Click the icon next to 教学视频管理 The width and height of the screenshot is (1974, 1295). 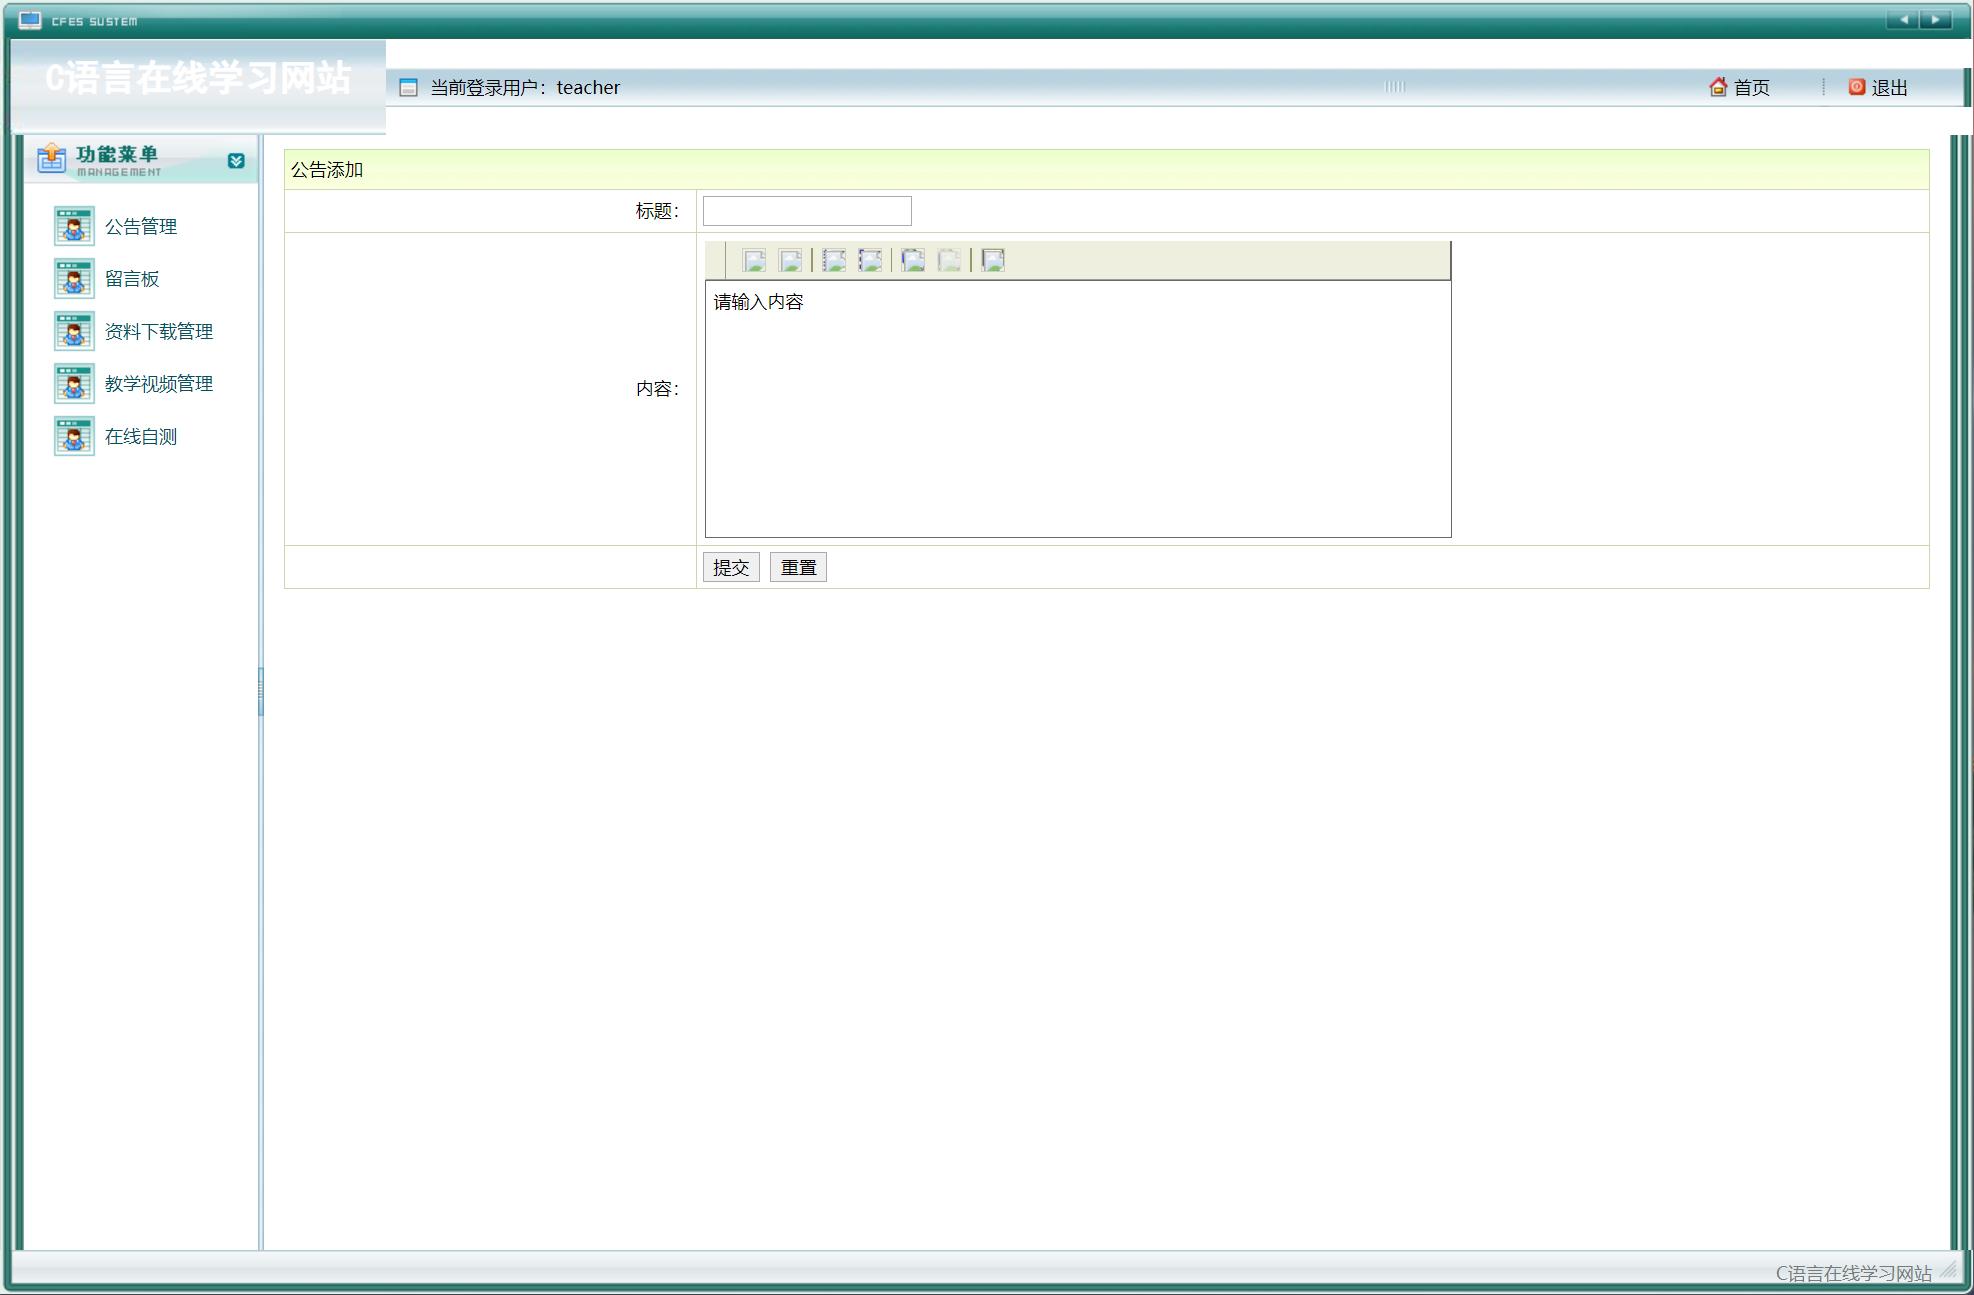coord(74,384)
